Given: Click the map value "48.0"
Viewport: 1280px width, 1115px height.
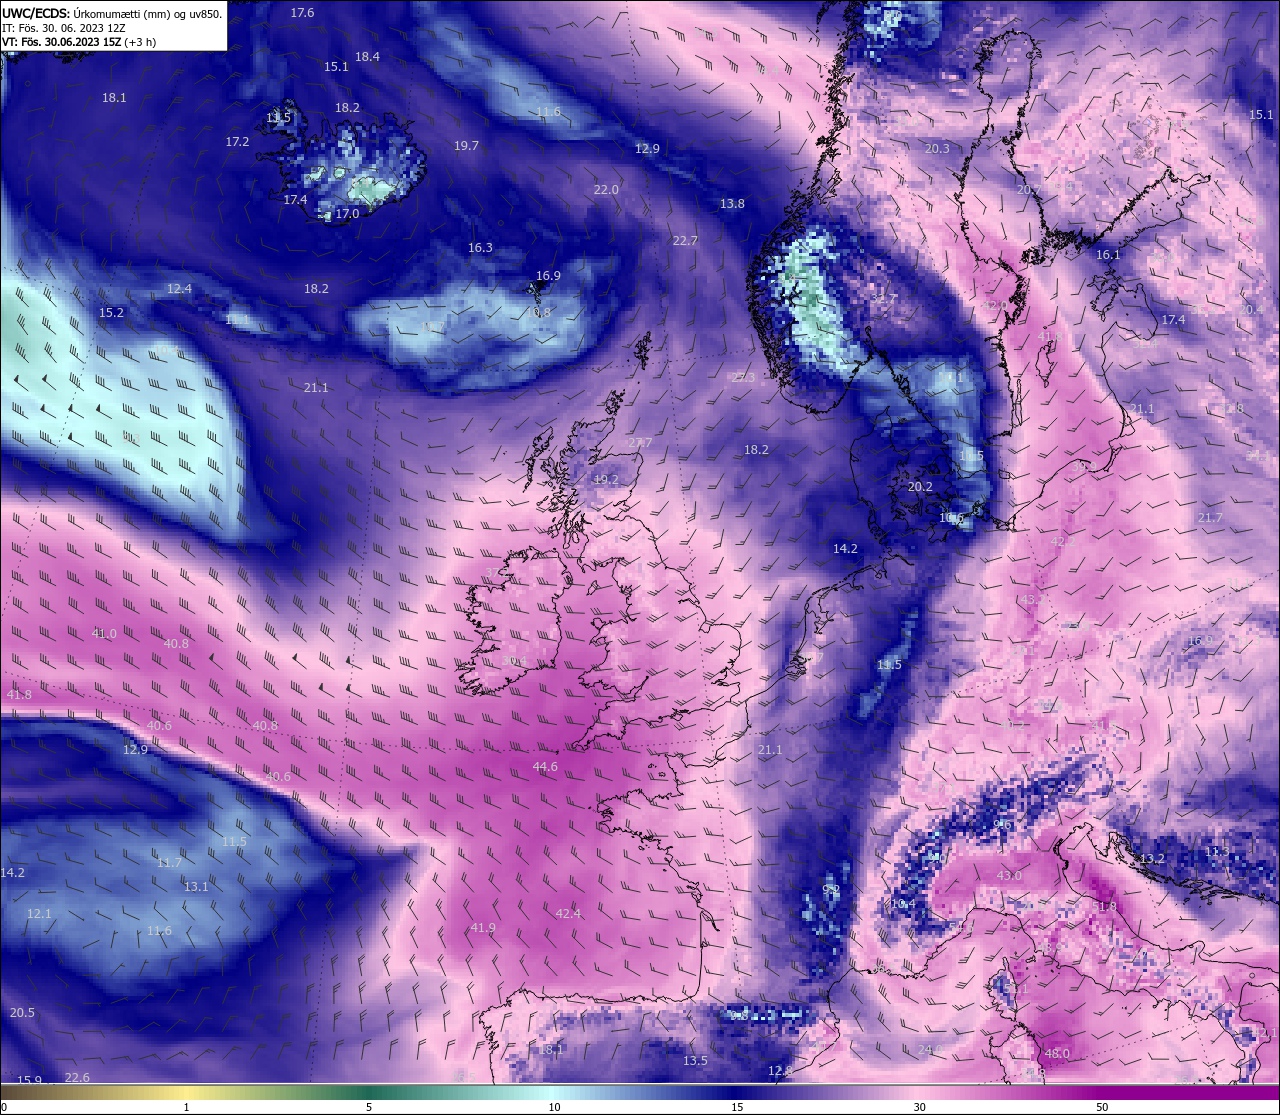Looking at the screenshot, I should pos(1057,1054).
